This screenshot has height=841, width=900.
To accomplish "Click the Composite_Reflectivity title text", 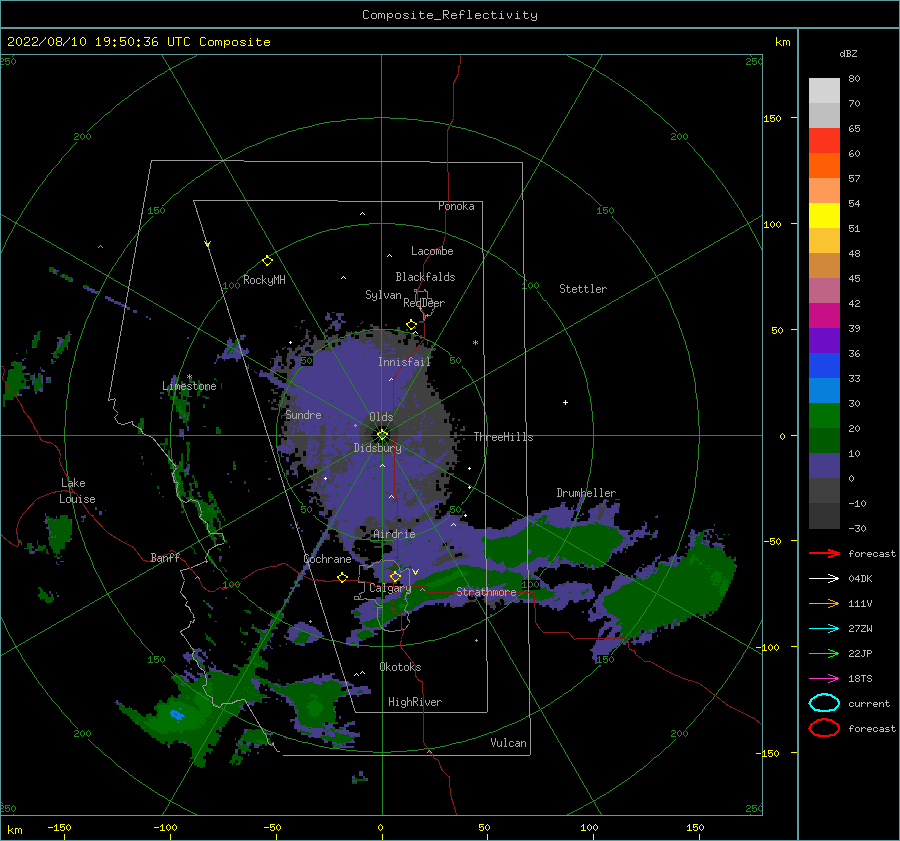I will click(450, 15).
